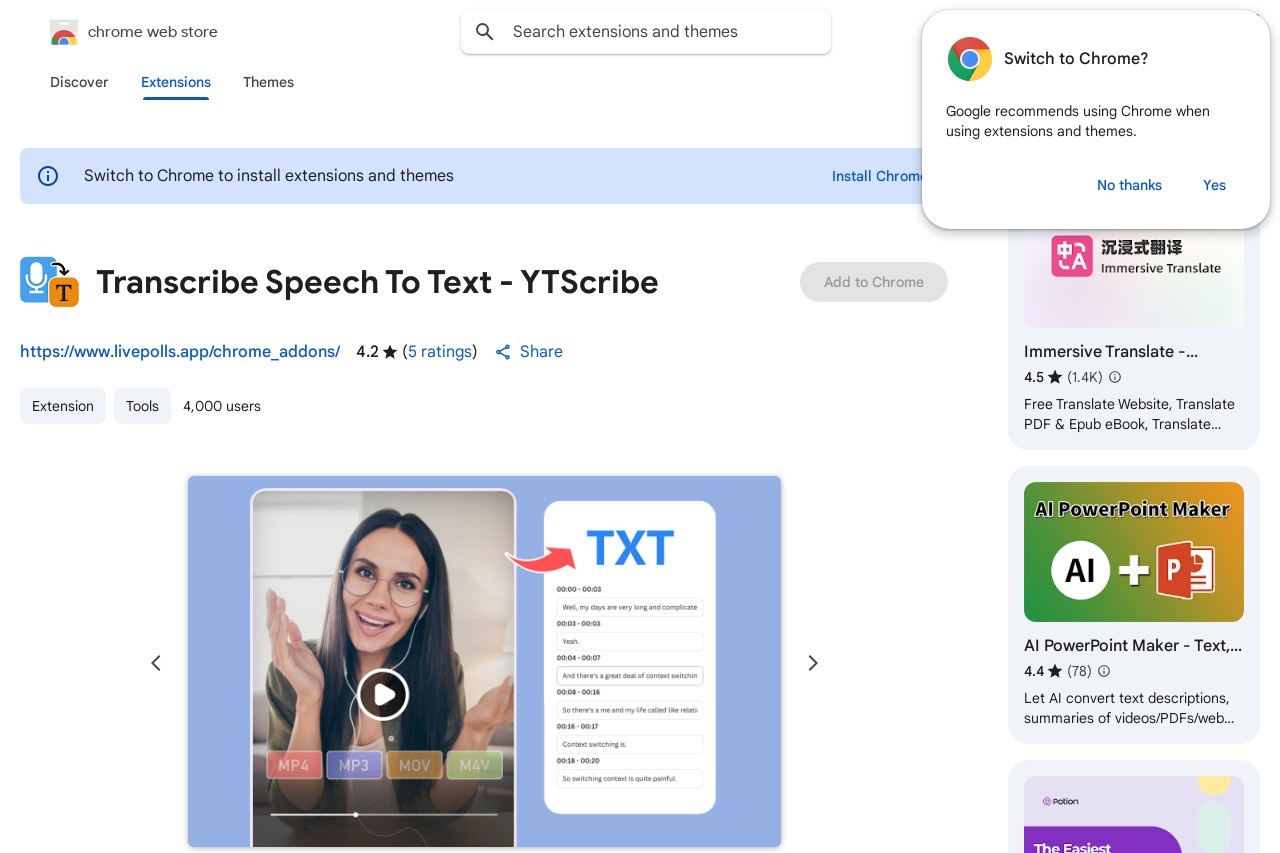1280x853 pixels.
Task: Click the Potion extension thumbnail
Action: (x=1134, y=814)
